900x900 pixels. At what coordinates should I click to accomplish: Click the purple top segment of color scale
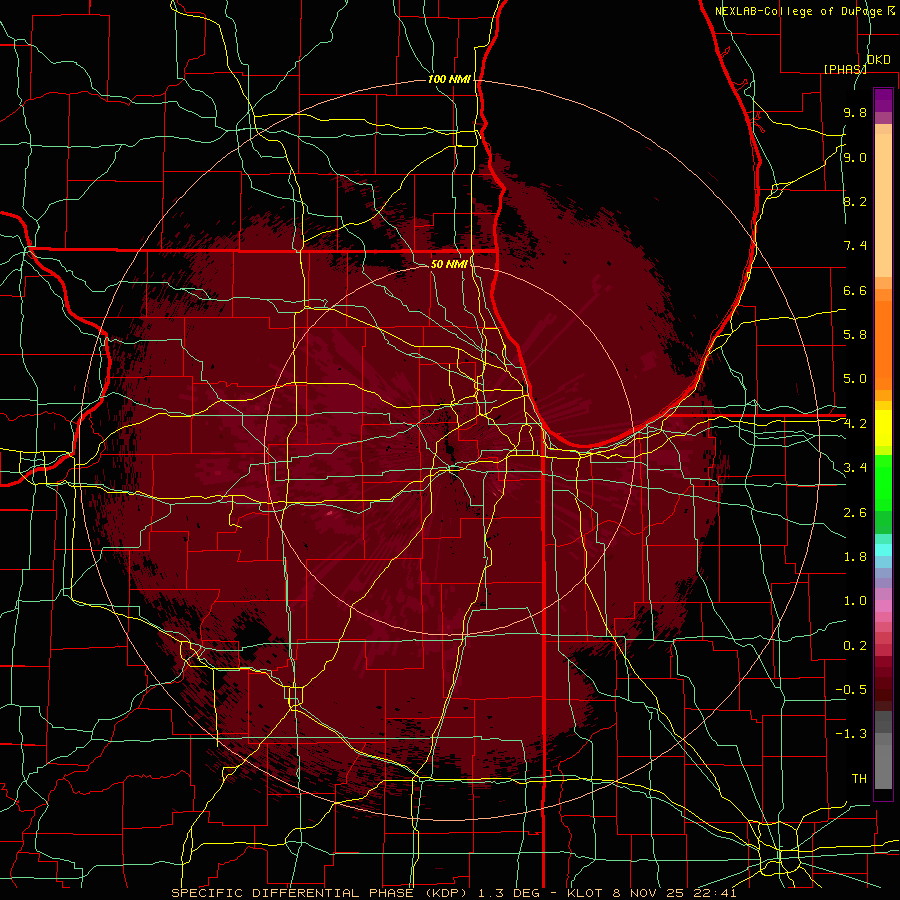pyautogui.click(x=883, y=100)
